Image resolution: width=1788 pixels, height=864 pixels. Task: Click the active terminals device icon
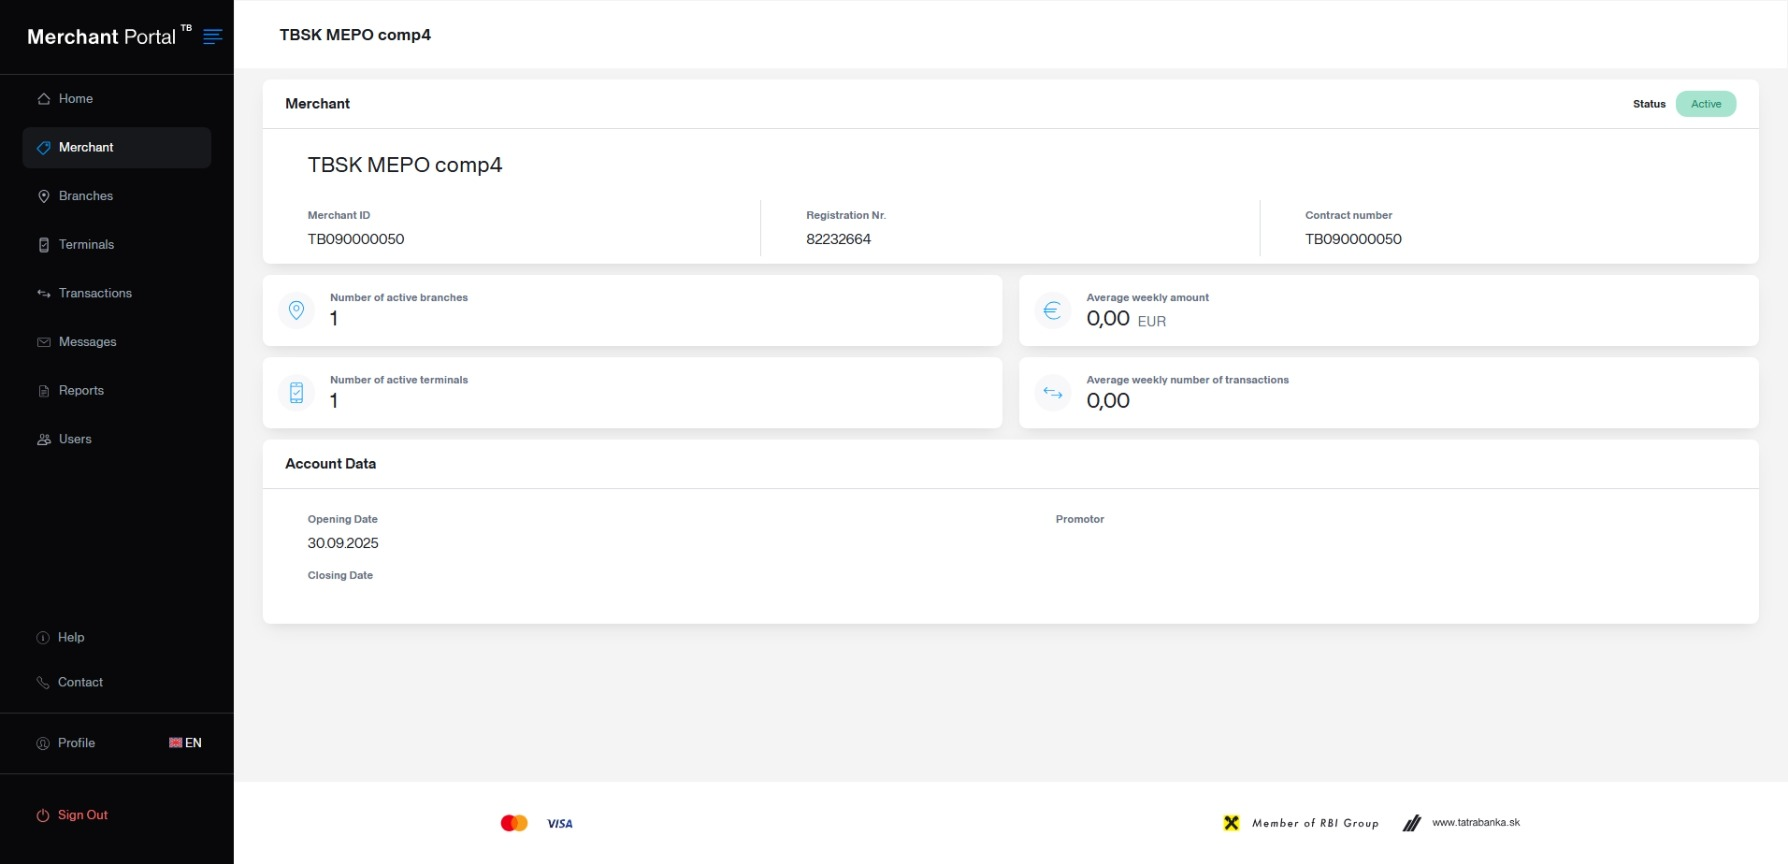pyautogui.click(x=296, y=393)
